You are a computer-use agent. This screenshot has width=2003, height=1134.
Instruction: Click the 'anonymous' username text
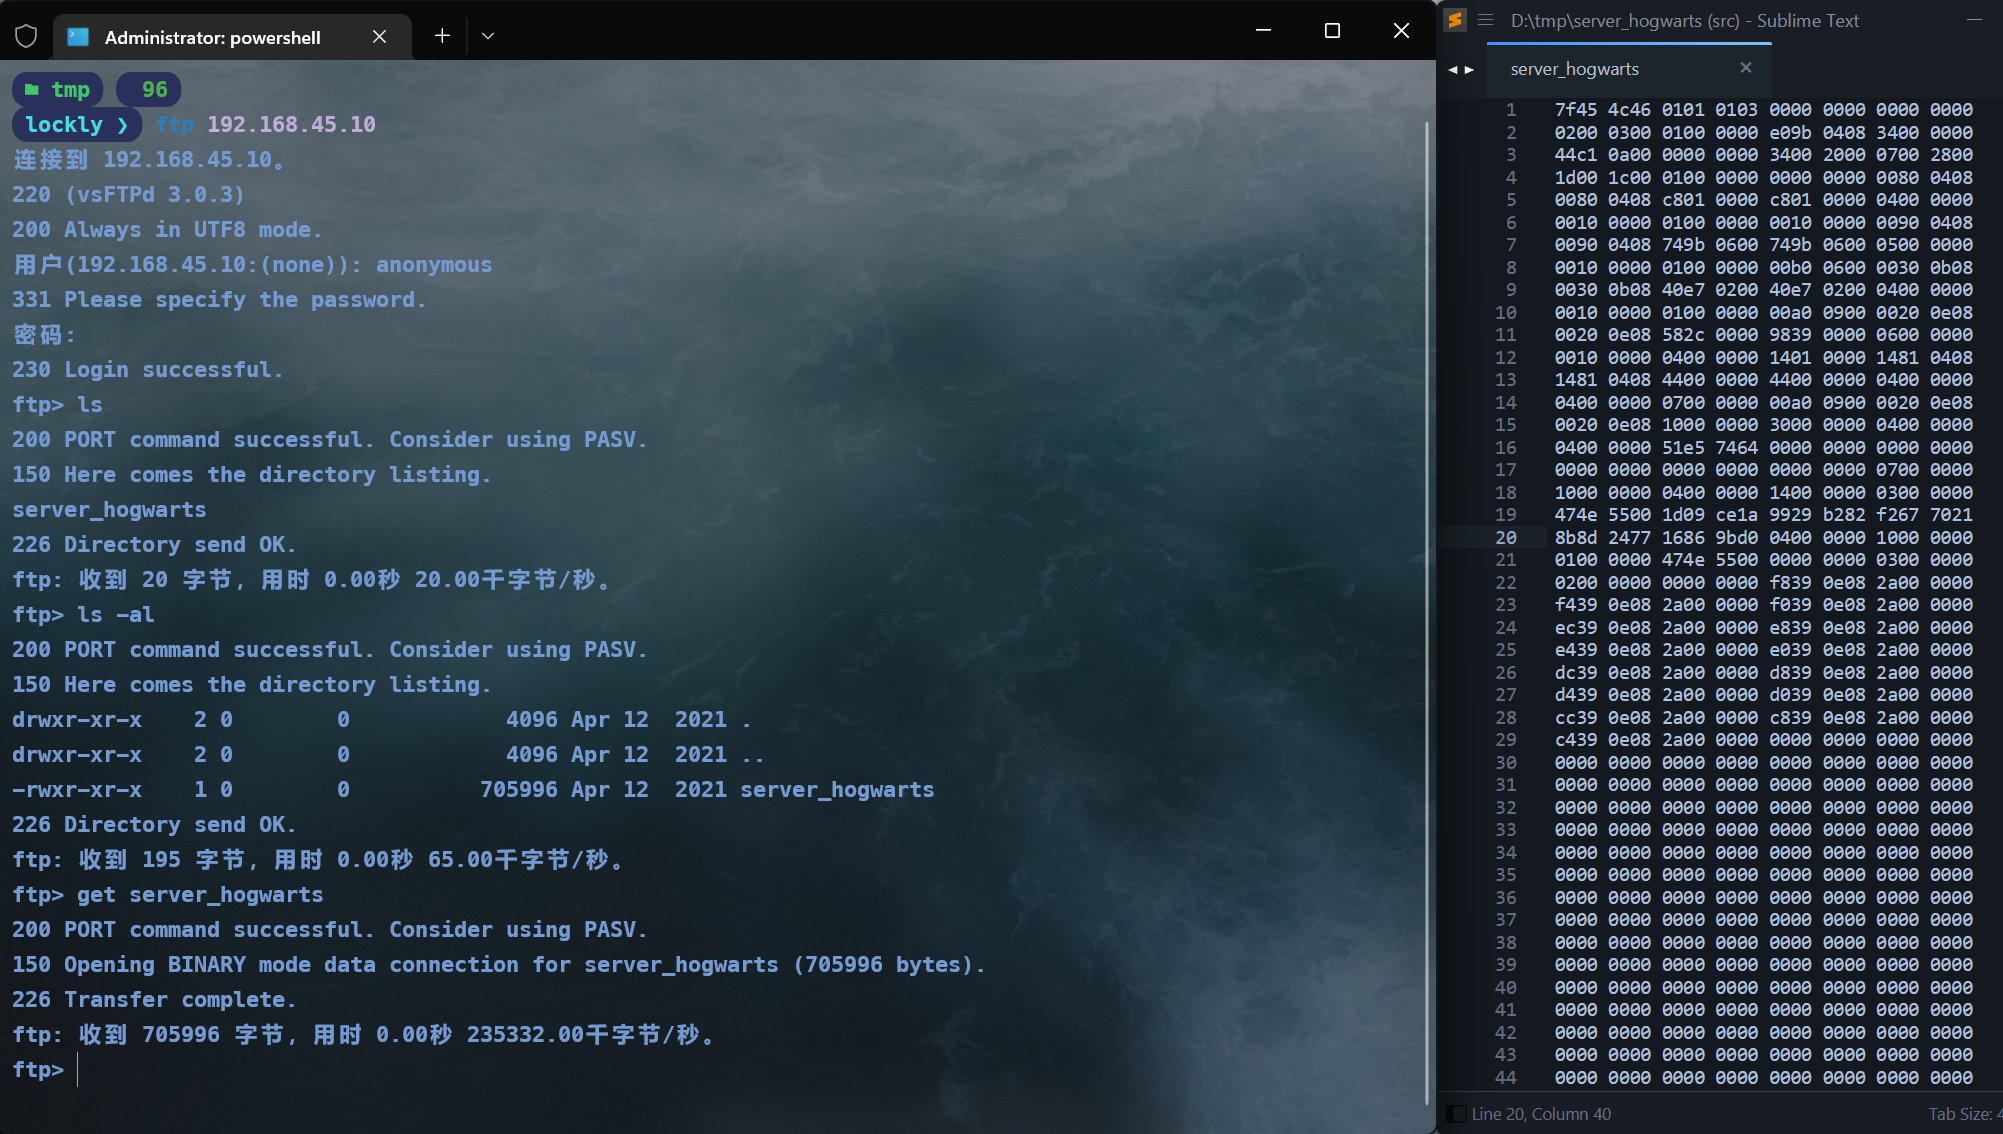point(434,264)
